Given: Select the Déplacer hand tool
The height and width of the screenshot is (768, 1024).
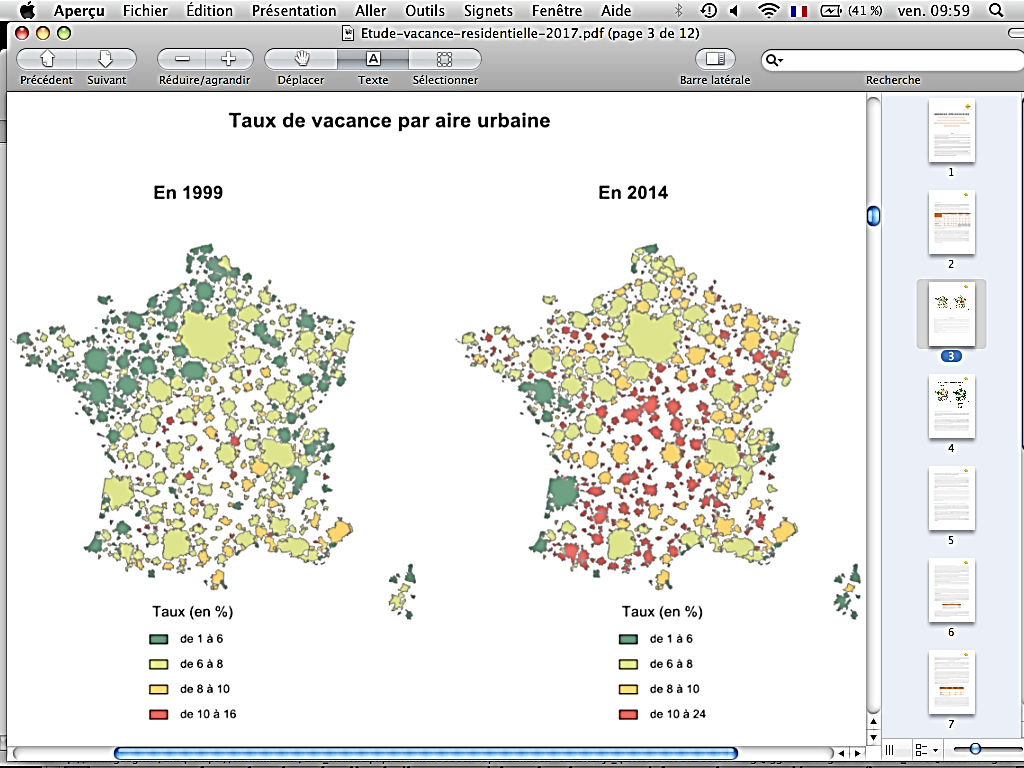Looking at the screenshot, I should click(300, 59).
